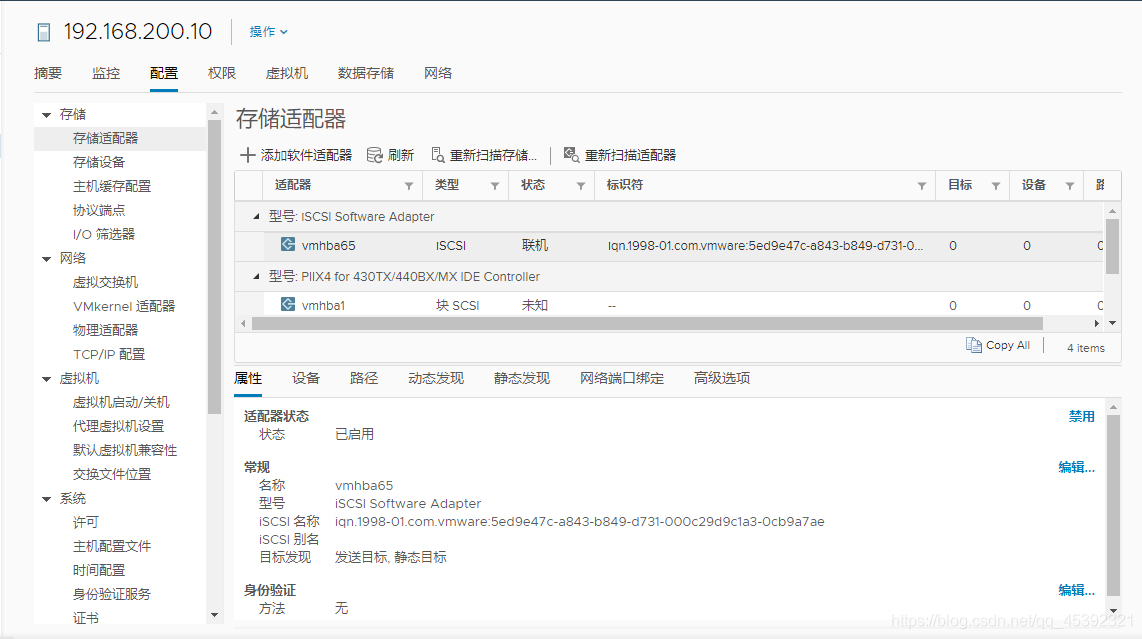
Task: Go to the 数据存储 tab
Action: [x=366, y=73]
